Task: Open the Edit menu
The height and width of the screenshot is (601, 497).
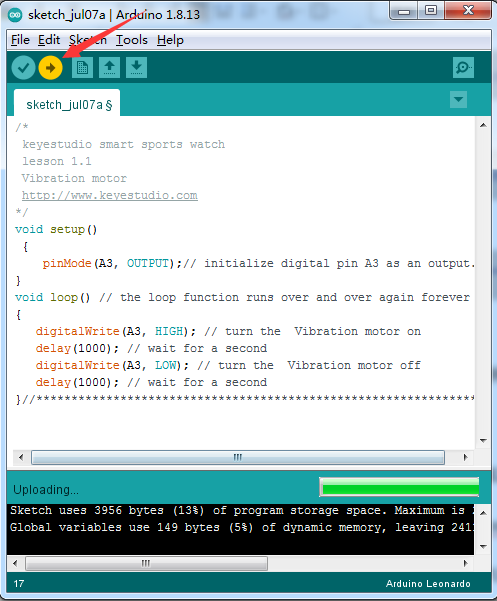Action: pos(49,40)
